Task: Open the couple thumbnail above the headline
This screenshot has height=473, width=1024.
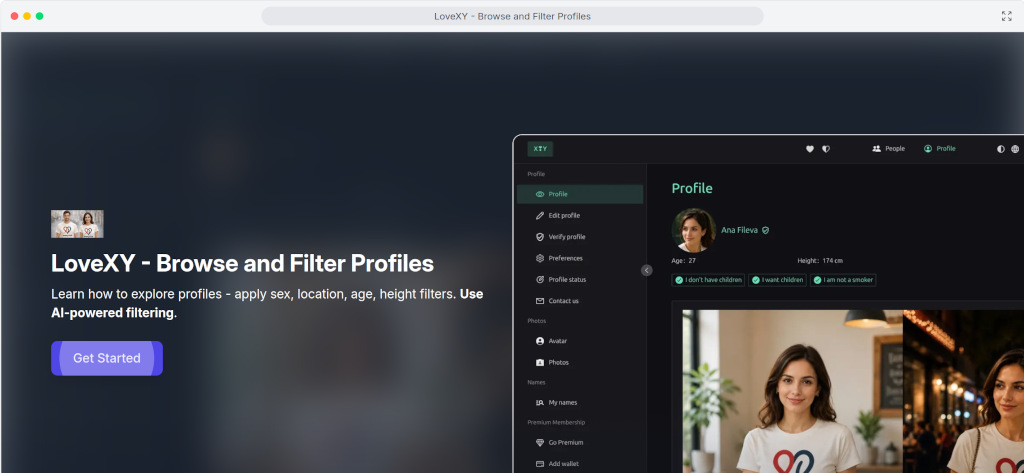Action: pyautogui.click(x=77, y=223)
